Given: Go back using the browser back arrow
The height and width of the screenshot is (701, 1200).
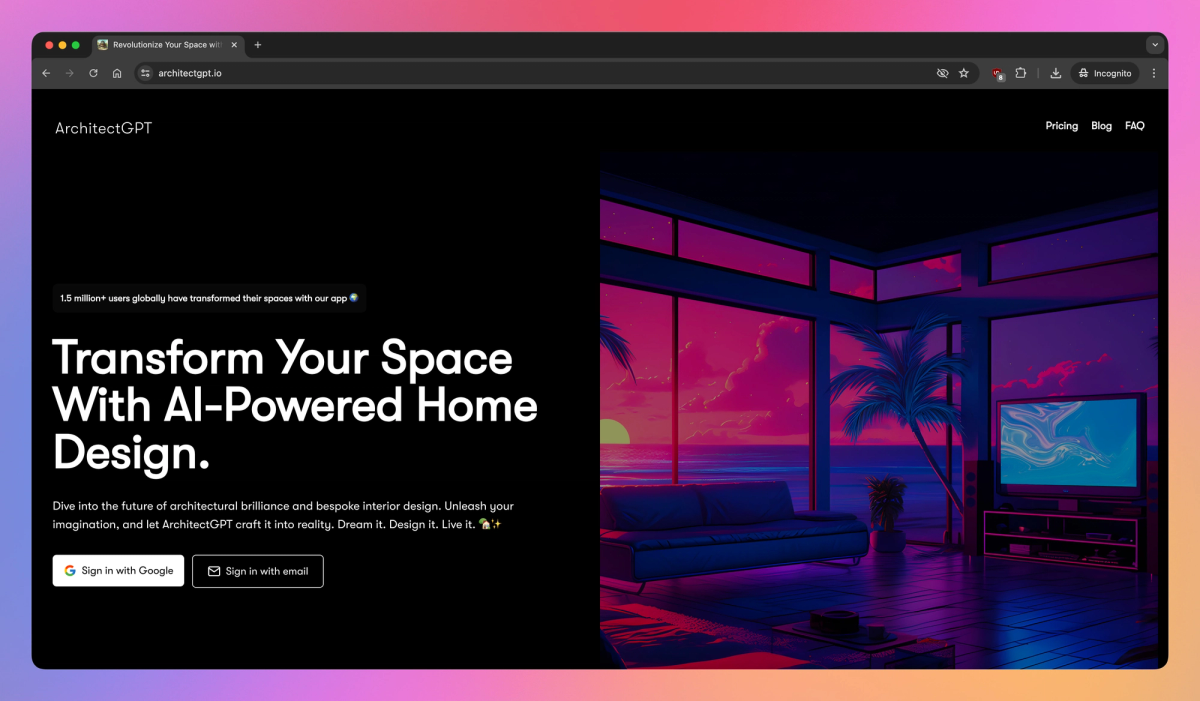Looking at the screenshot, I should 46,73.
